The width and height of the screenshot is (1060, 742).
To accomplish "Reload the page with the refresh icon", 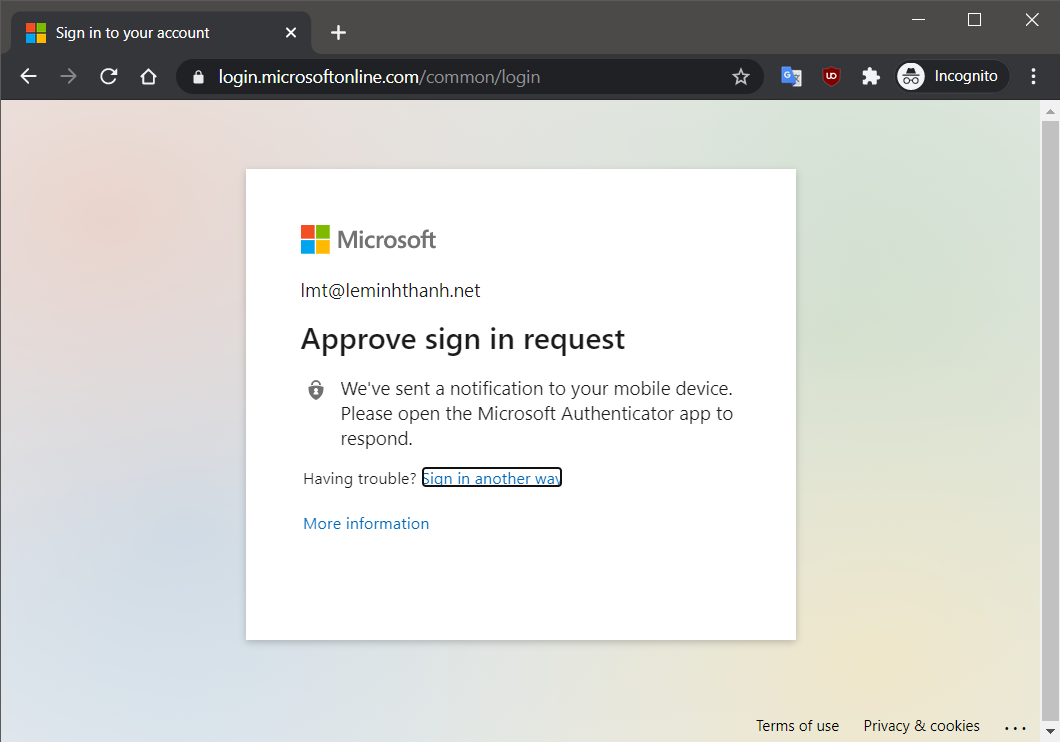I will pyautogui.click(x=109, y=76).
